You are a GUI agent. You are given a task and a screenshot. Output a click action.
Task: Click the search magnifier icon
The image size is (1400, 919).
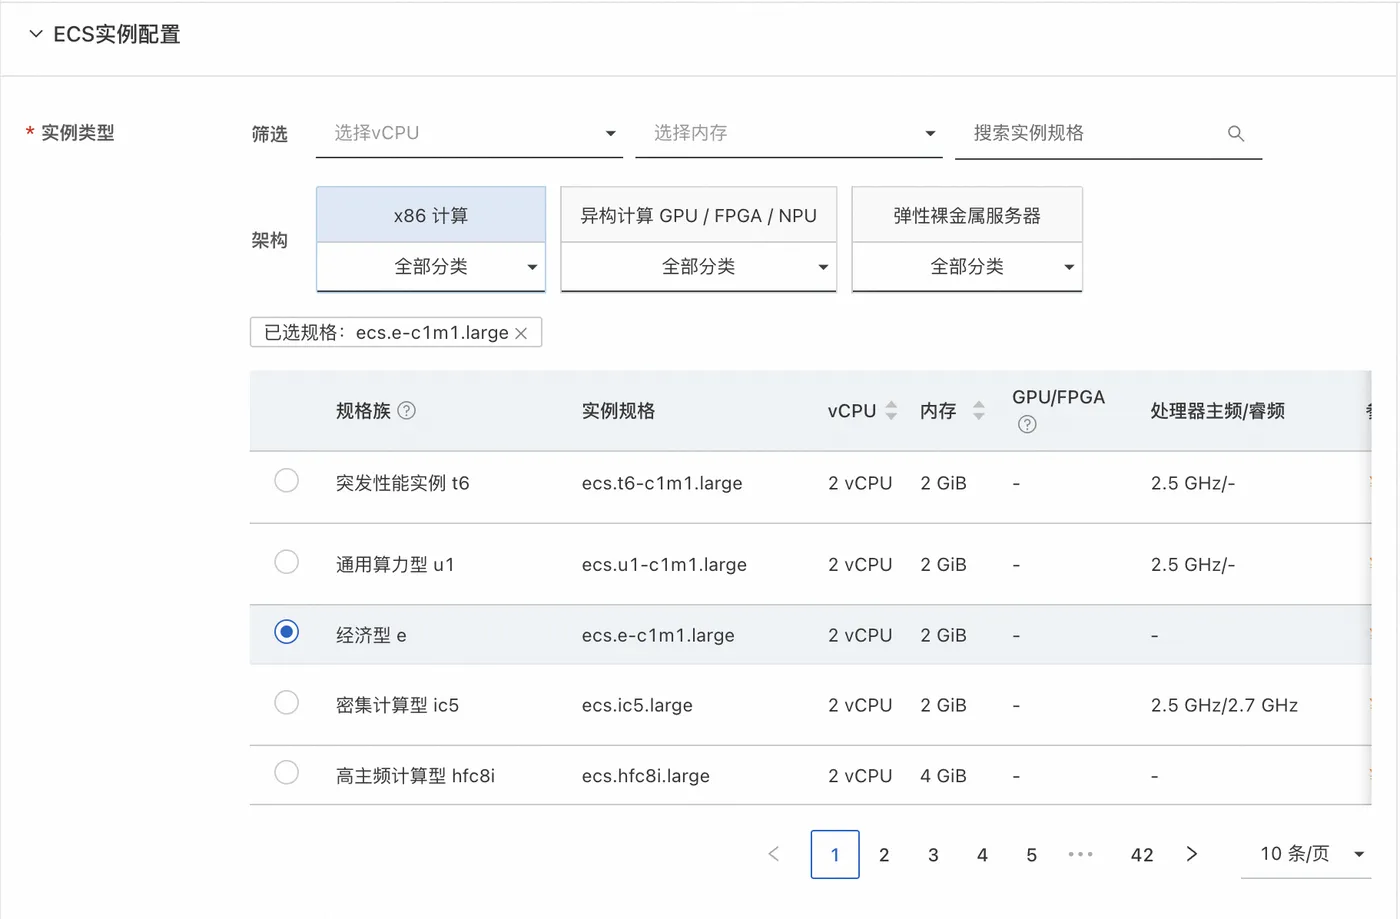1236,134
